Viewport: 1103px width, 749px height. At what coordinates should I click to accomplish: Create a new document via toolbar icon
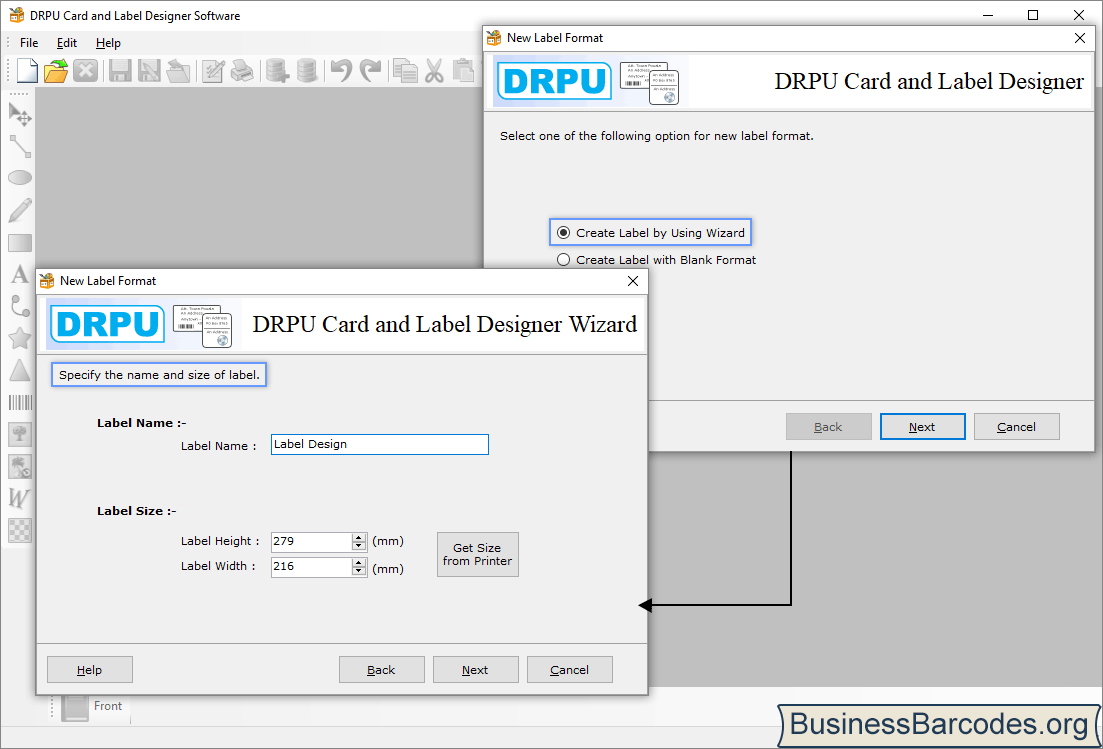pyautogui.click(x=27, y=70)
